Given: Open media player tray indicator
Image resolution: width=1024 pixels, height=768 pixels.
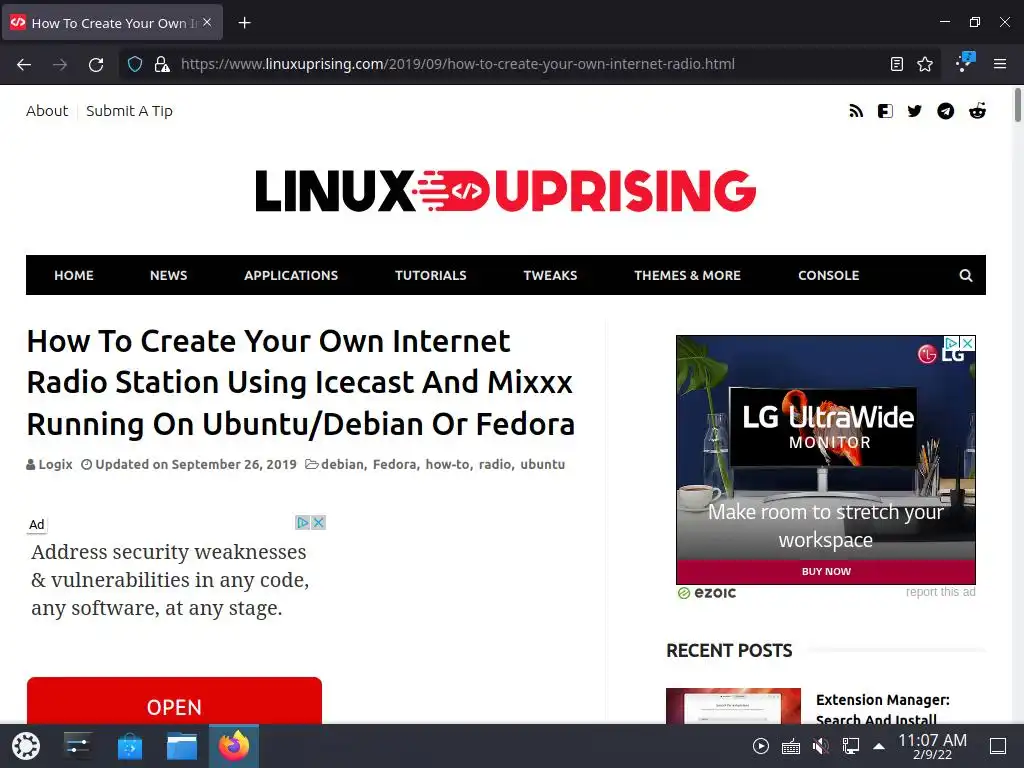Looking at the screenshot, I should point(760,746).
